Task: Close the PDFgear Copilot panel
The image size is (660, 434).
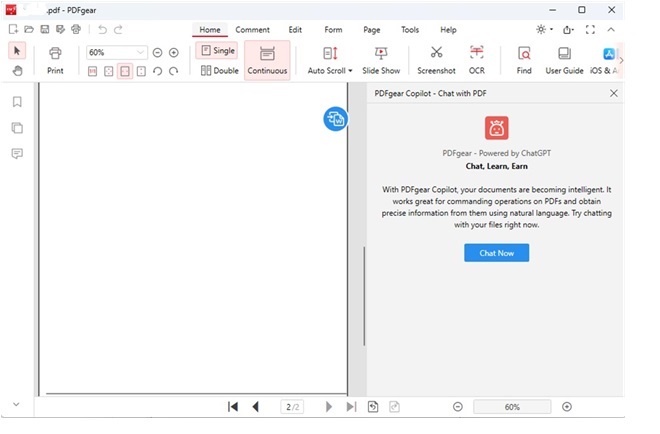Action: [x=614, y=93]
